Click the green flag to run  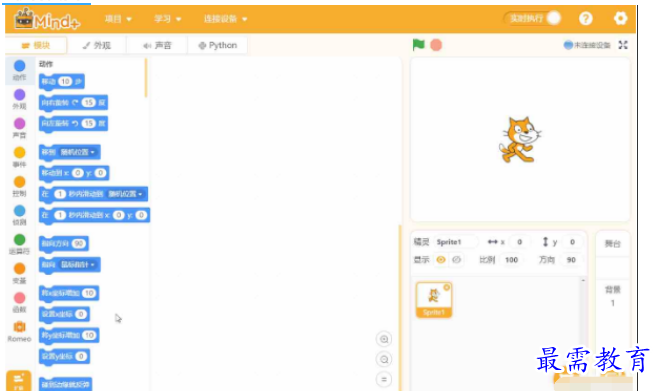[x=418, y=44]
